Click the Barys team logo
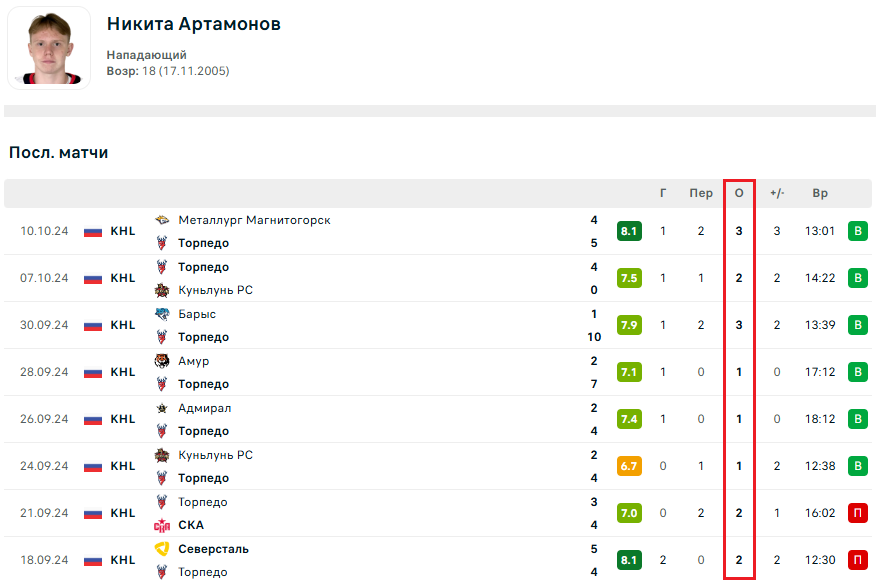Image resolution: width=876 pixels, height=585 pixels. point(162,314)
